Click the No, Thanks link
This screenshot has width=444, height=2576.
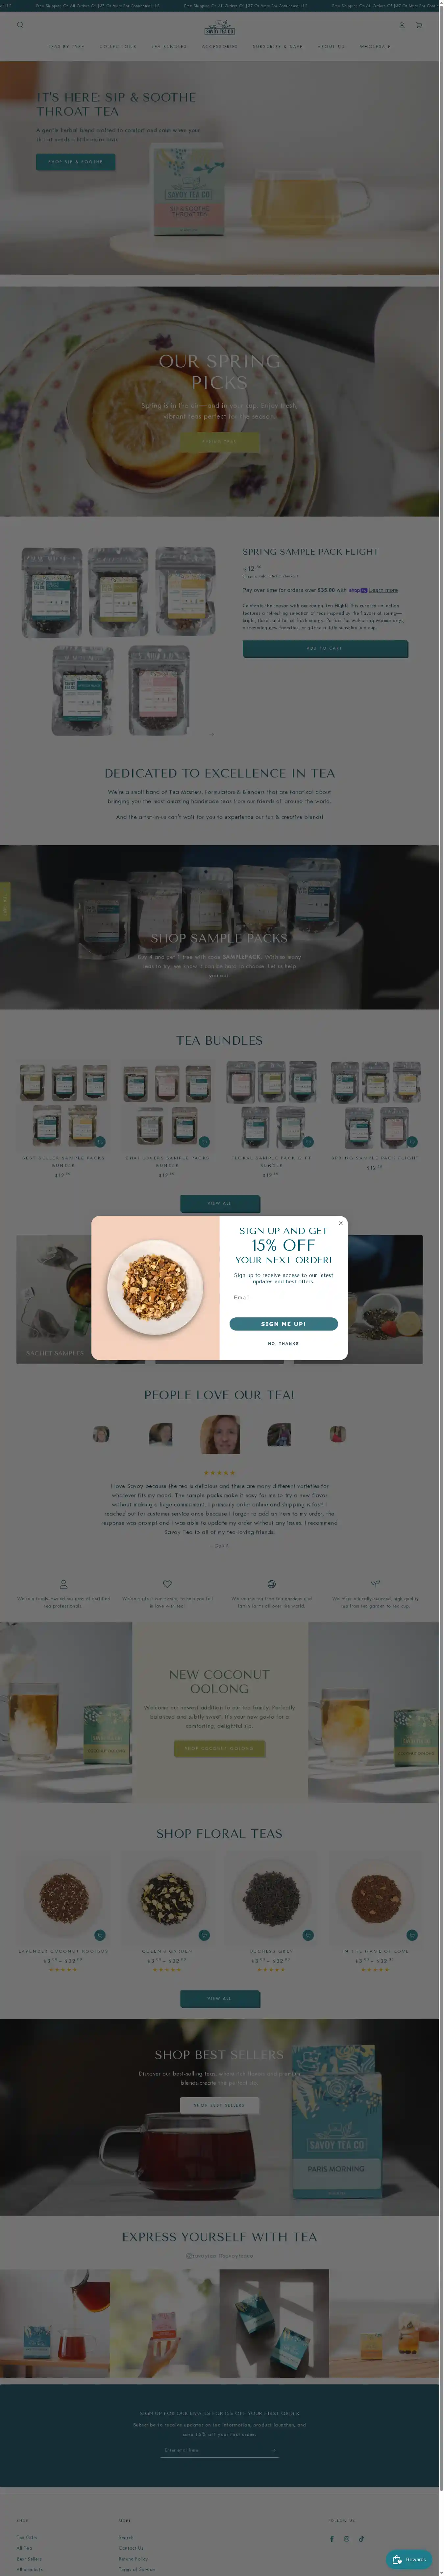pos(283,1343)
